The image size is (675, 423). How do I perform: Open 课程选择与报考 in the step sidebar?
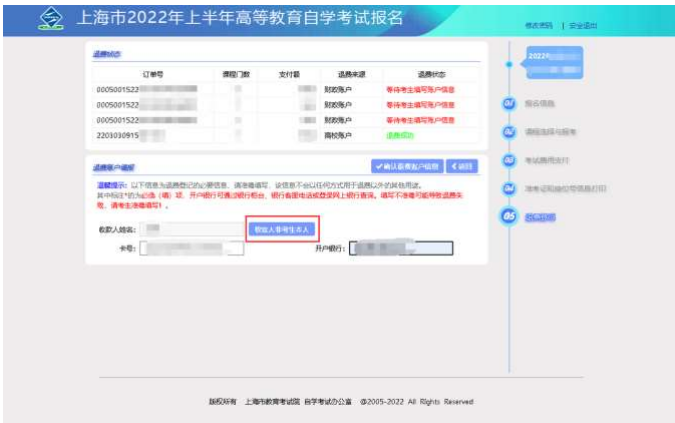[551, 132]
